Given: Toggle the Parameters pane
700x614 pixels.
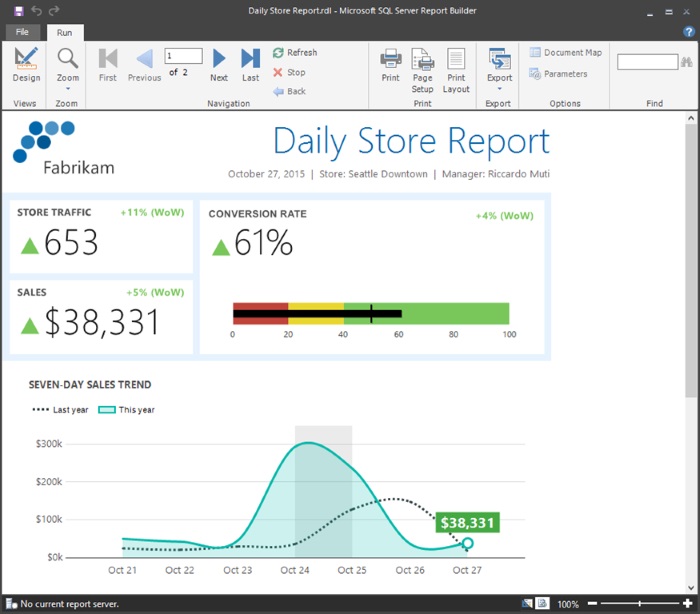Looking at the screenshot, I should click(558, 74).
